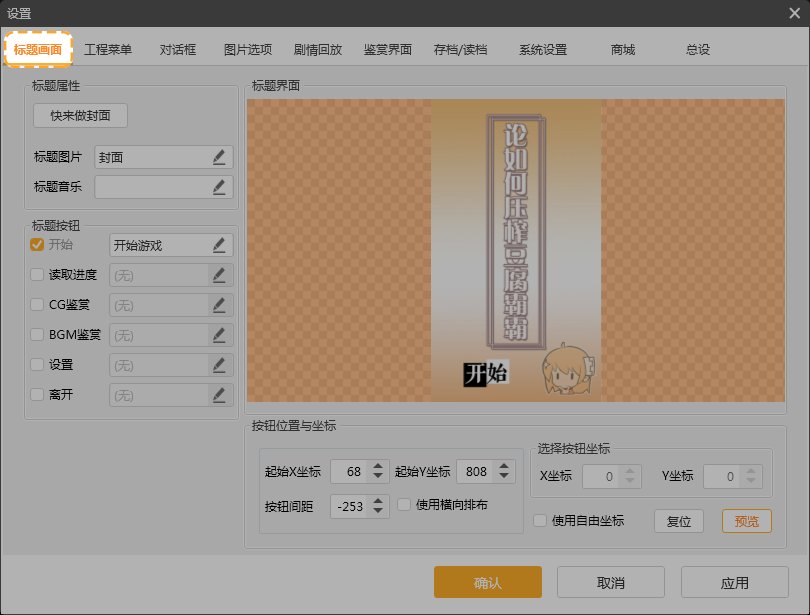This screenshot has width=810, height=615.
Task: Open the 系统设置 tab
Action: (x=543, y=49)
